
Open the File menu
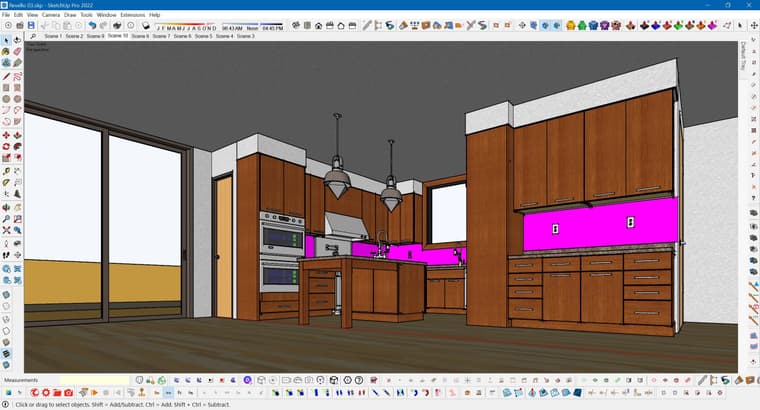6,15
